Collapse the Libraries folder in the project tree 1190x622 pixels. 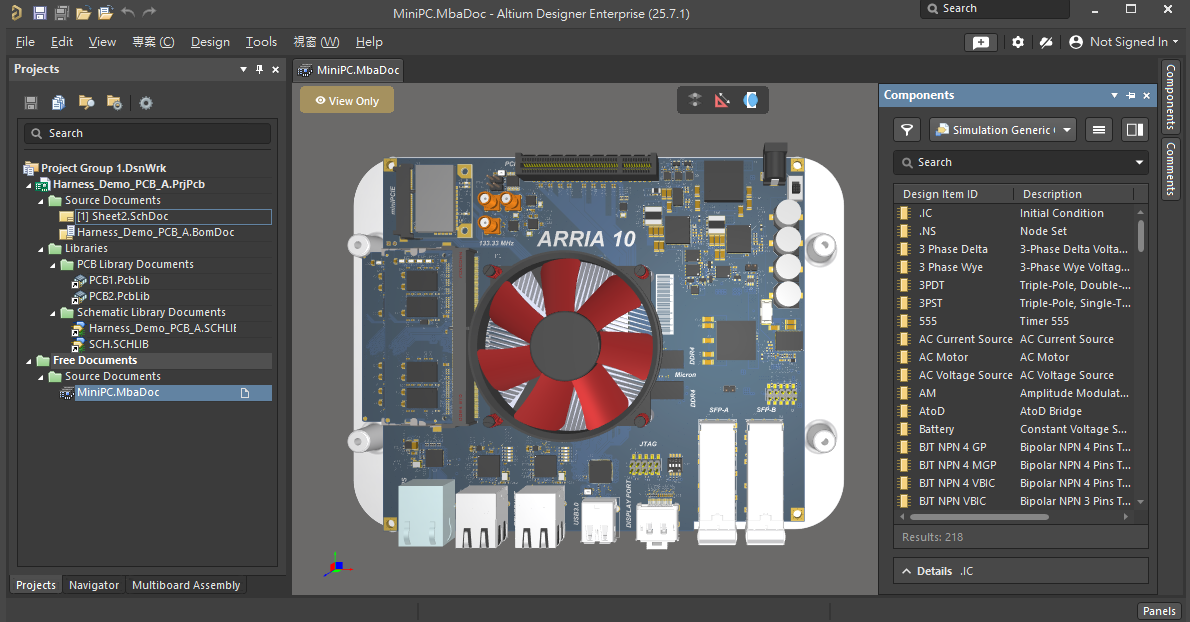[41, 249]
